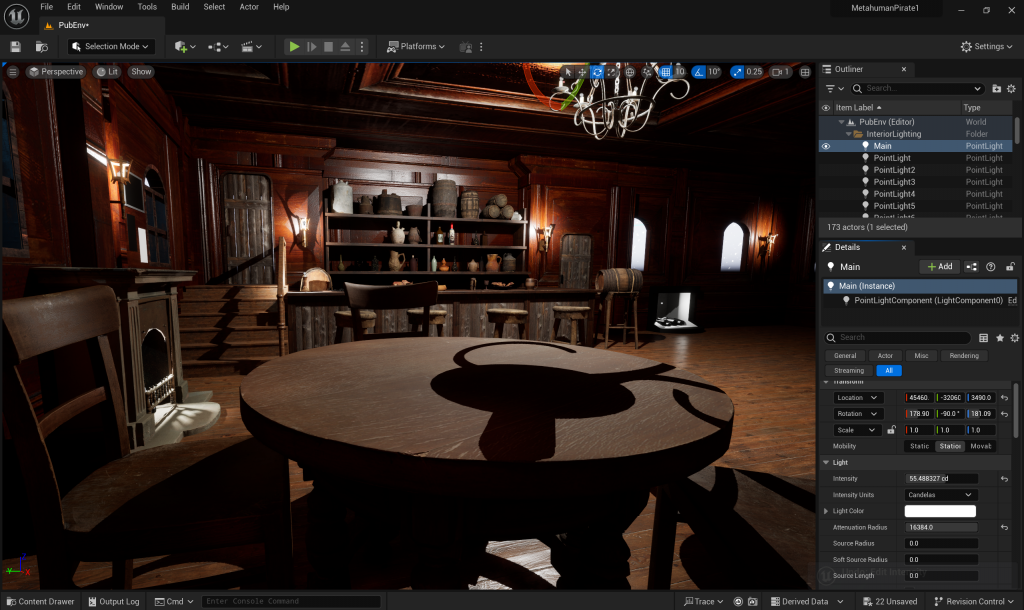1024x610 pixels.
Task: Open the Selection Mode dropdown
Action: point(111,46)
